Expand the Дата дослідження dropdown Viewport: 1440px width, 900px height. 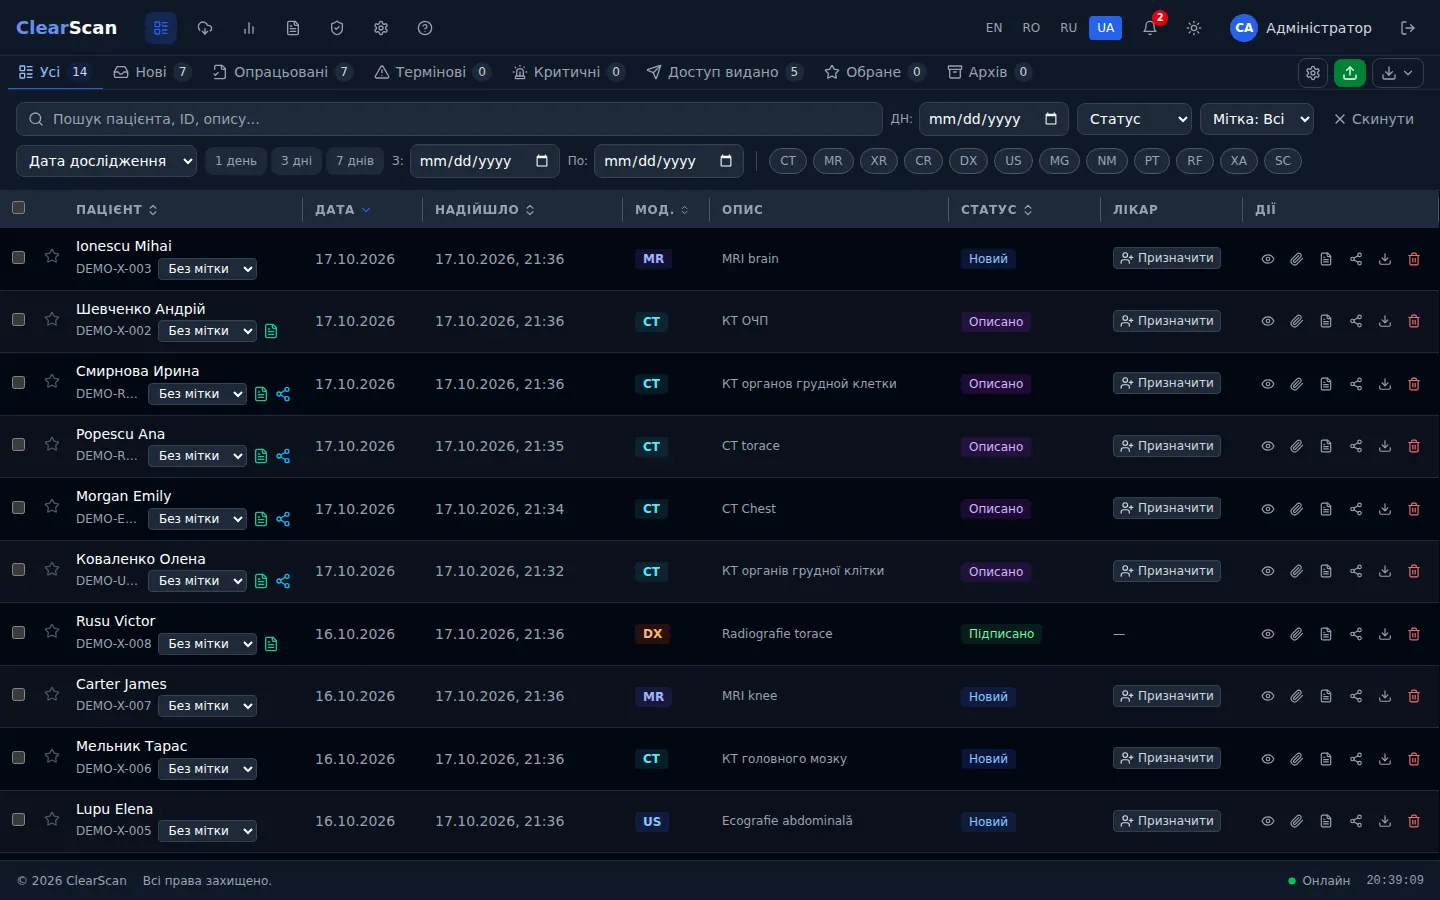106,161
